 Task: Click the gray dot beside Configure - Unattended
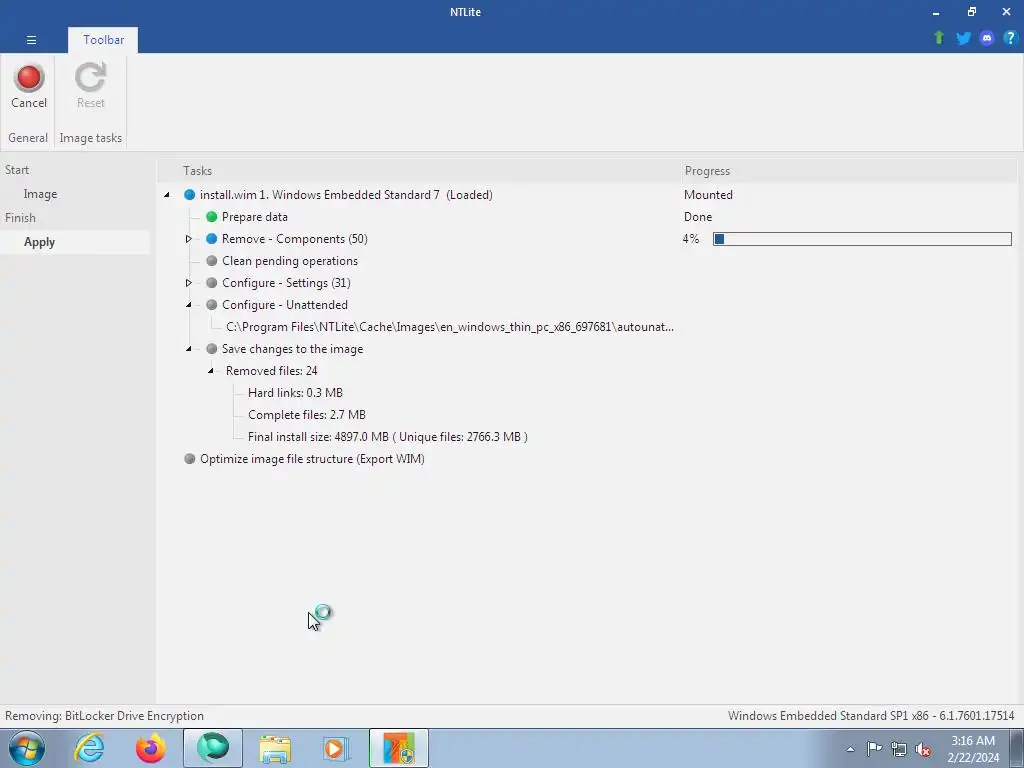[212, 305]
